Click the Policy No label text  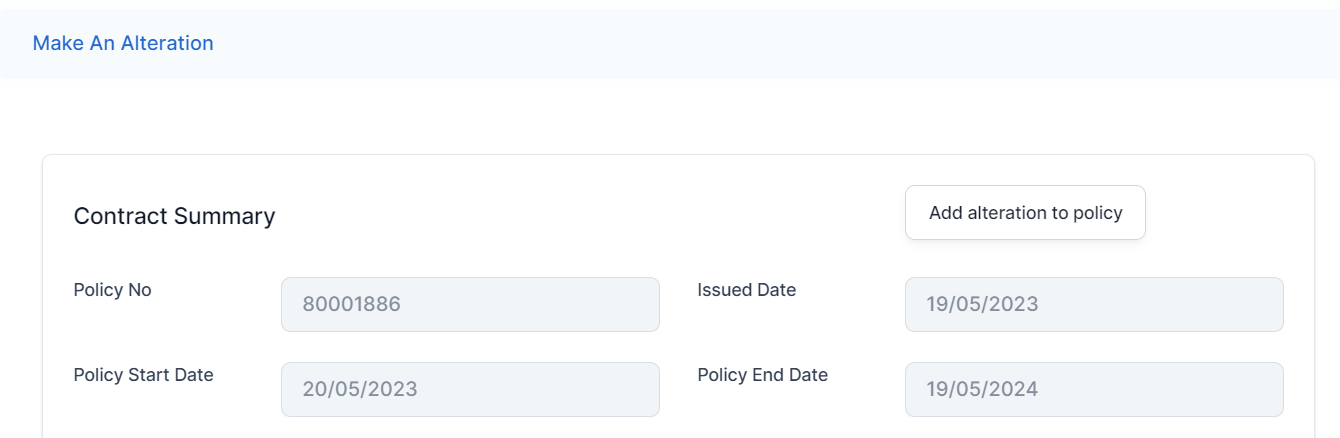click(113, 290)
